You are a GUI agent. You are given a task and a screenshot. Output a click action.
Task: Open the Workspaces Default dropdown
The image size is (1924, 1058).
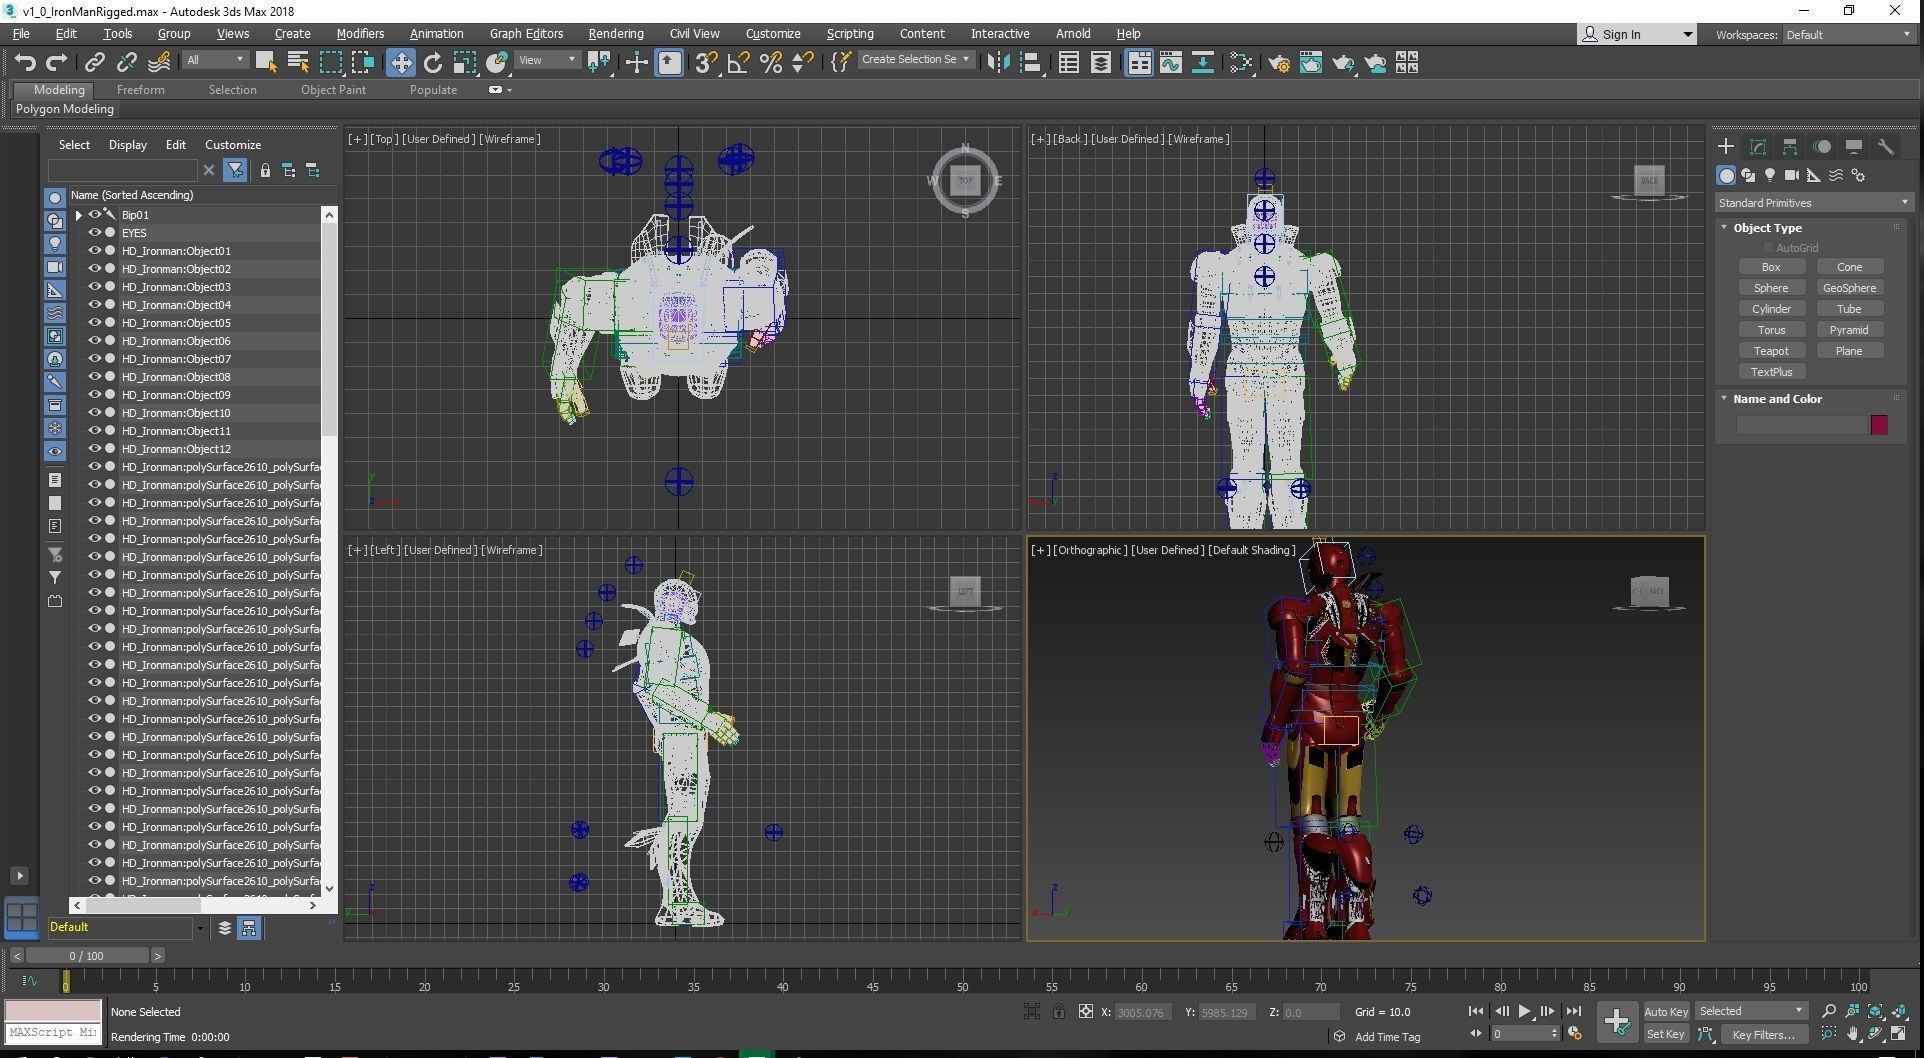[x=1848, y=34]
